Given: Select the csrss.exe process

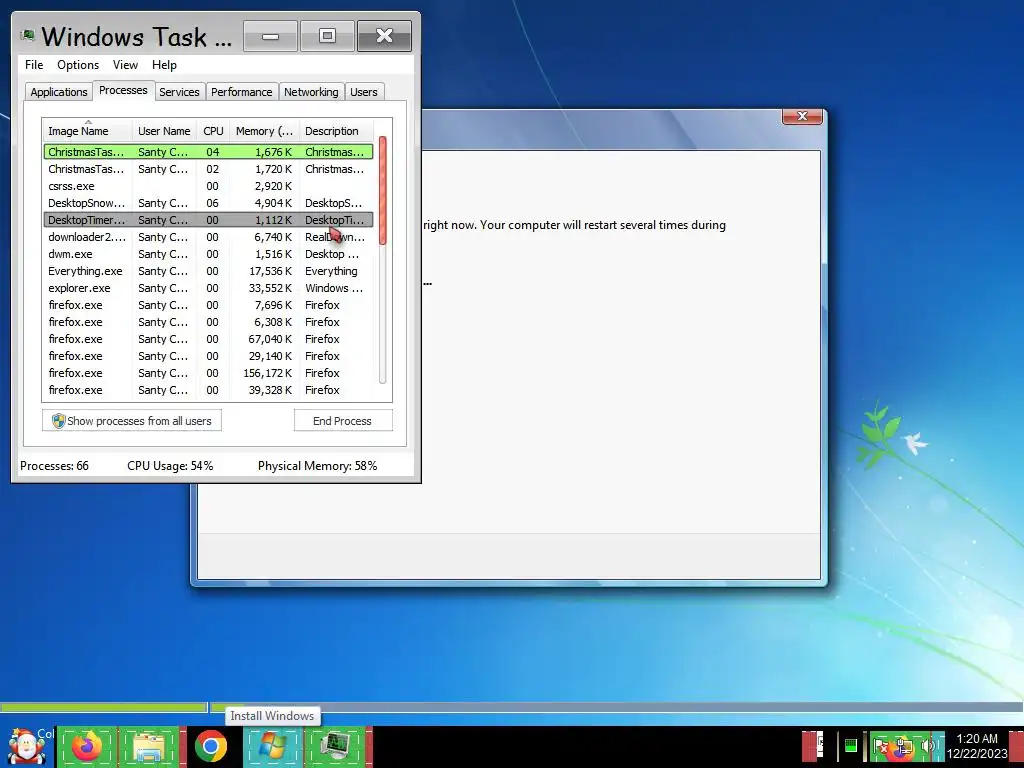Looking at the screenshot, I should click(208, 185).
